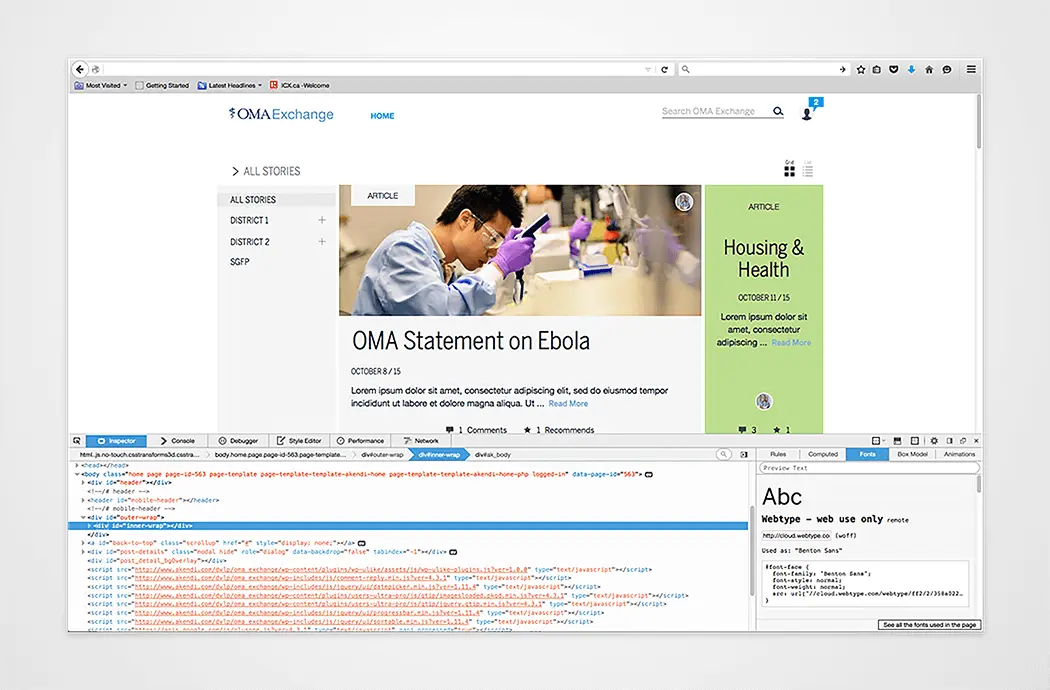
Task: Toggle the devtools split console icon
Action: (x=897, y=441)
